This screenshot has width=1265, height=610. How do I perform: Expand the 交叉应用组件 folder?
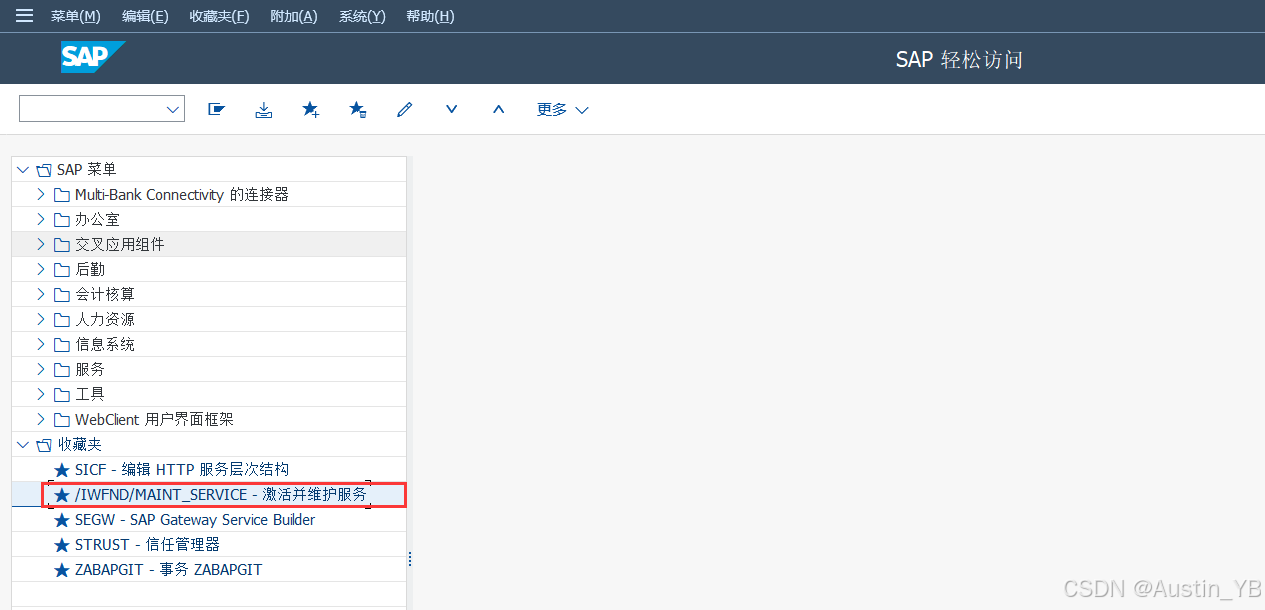pyautogui.click(x=40, y=244)
